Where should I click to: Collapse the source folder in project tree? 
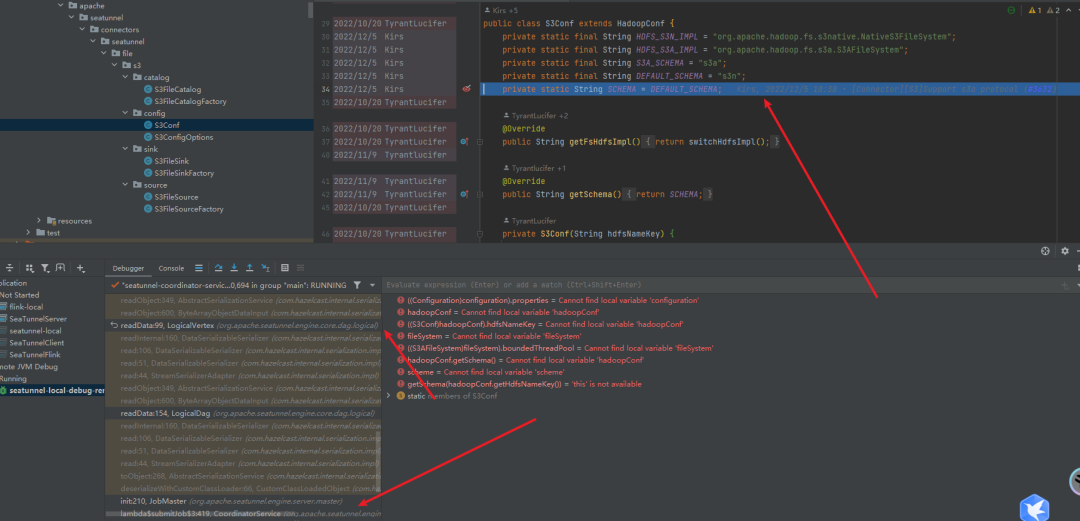(x=125, y=185)
